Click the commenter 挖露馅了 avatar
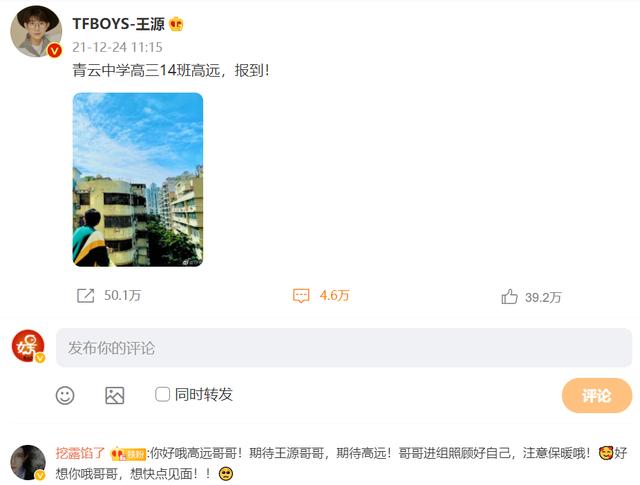 coord(28,462)
